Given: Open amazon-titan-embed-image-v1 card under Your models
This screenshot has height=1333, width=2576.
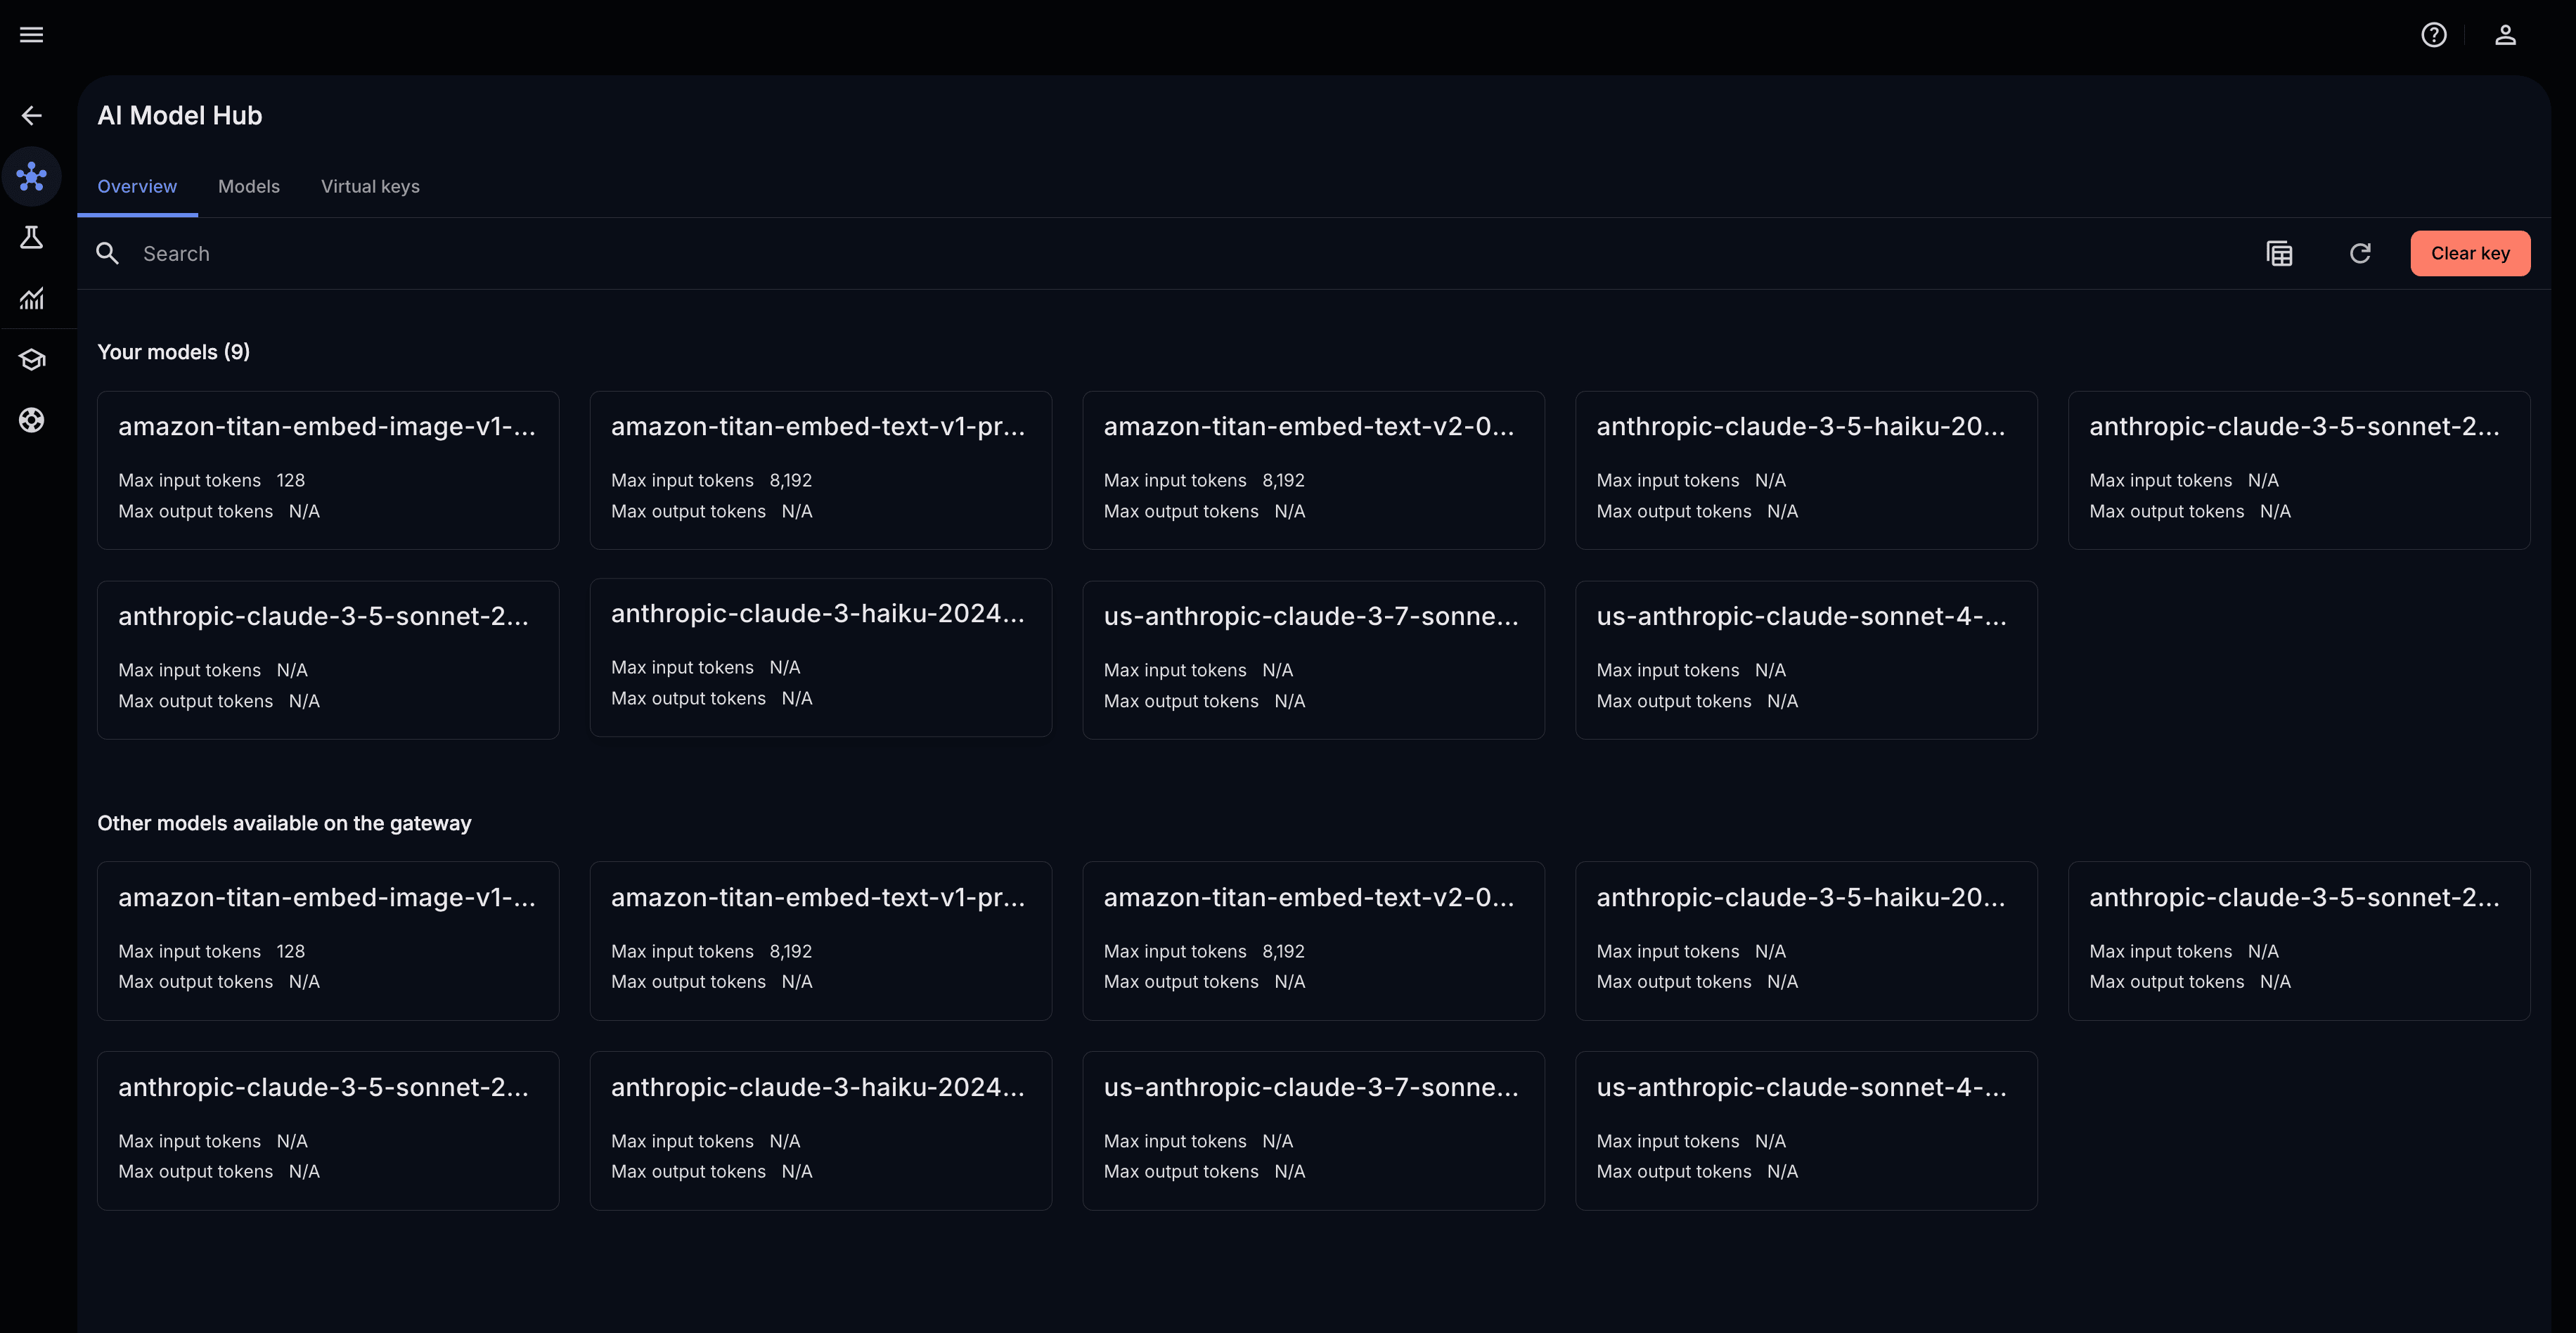Looking at the screenshot, I should pos(328,470).
